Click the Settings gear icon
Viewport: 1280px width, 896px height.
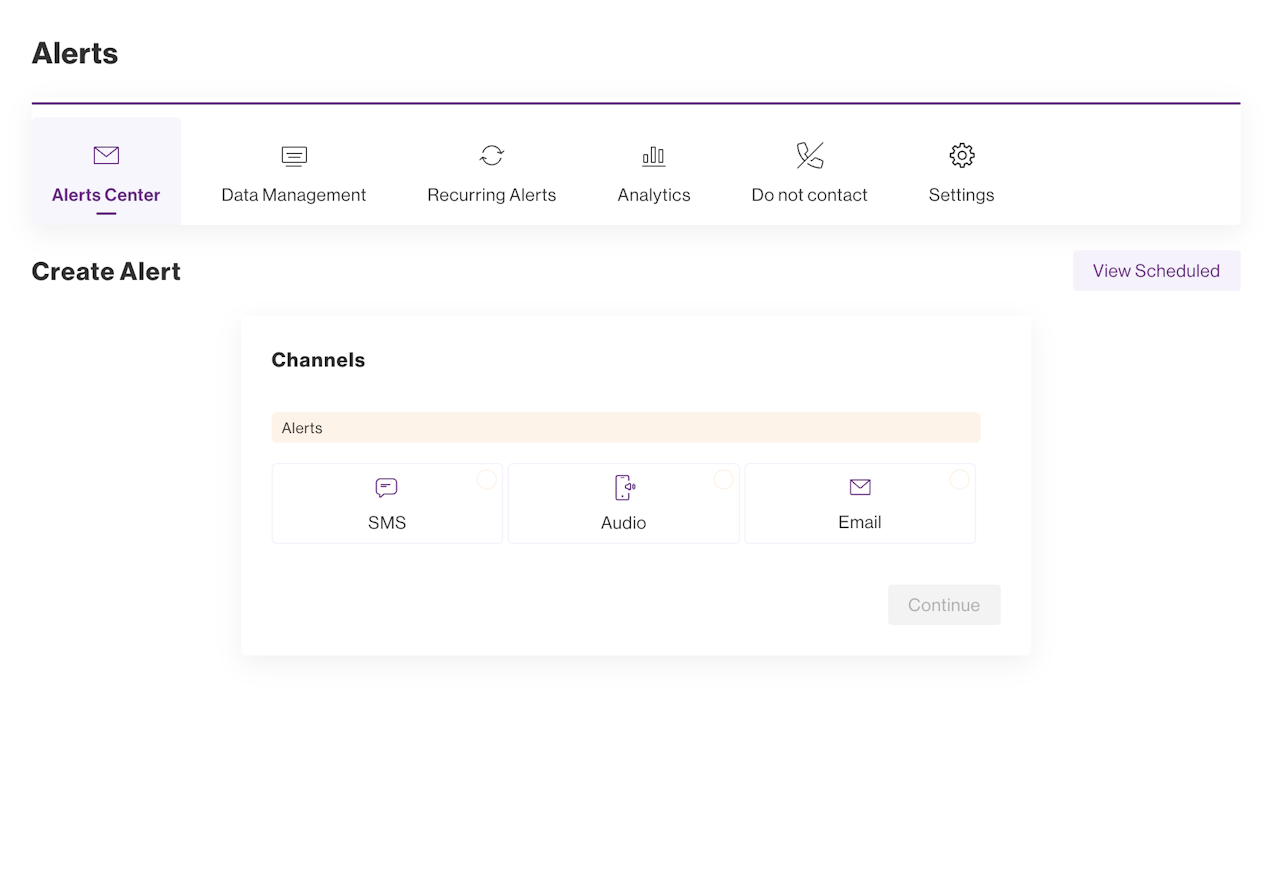click(x=962, y=155)
